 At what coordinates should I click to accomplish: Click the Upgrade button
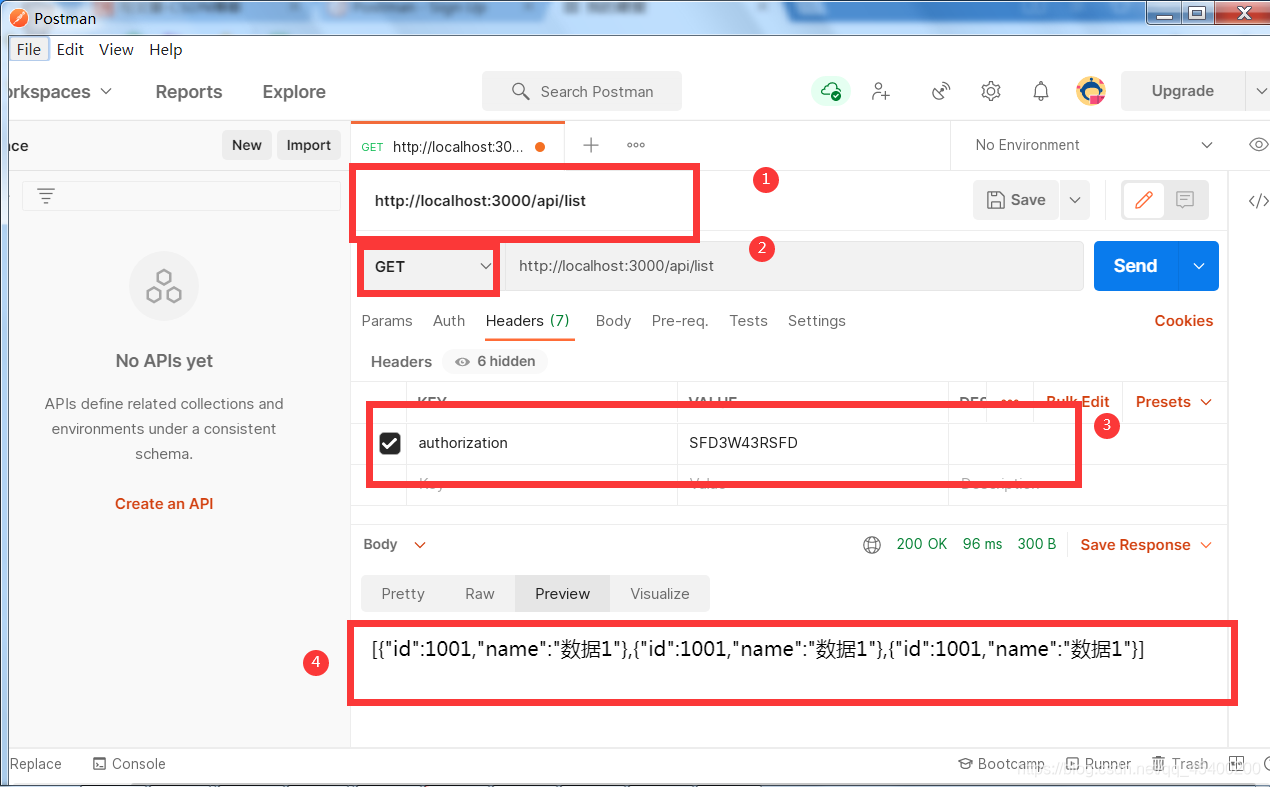(1183, 91)
